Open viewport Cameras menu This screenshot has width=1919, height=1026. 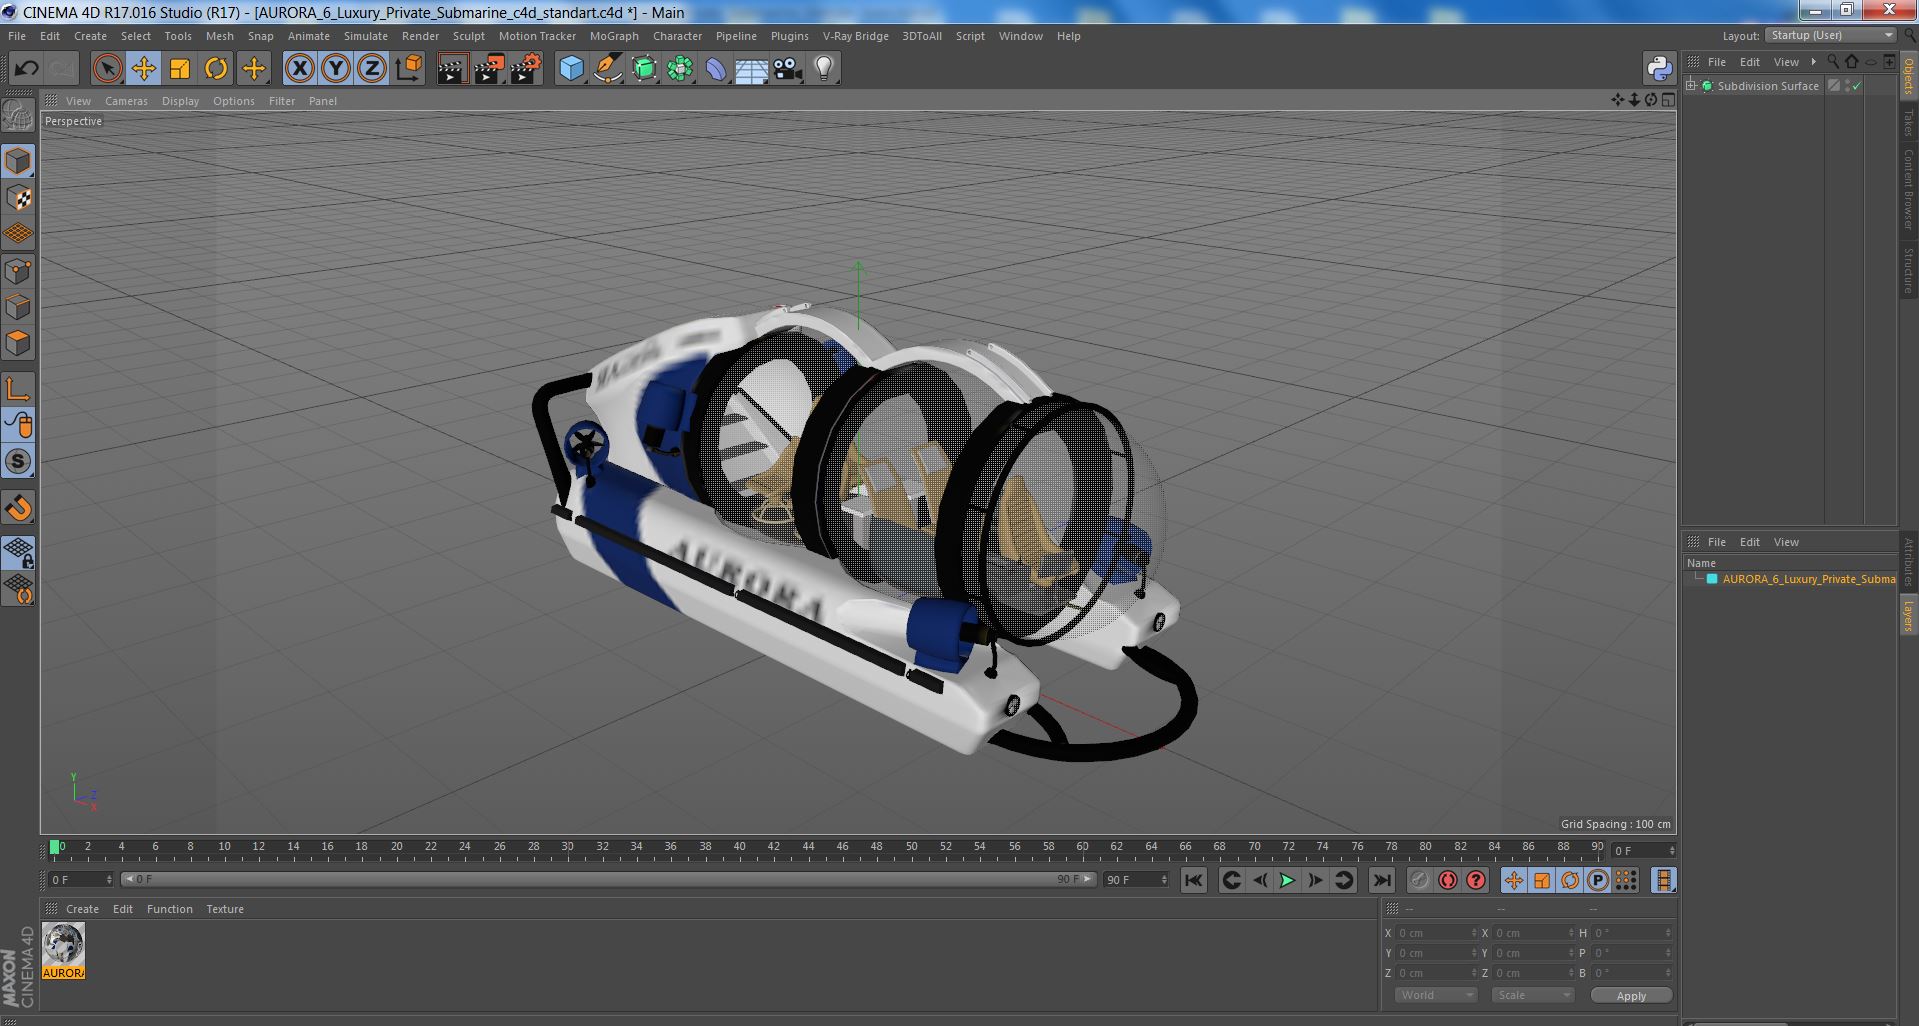126,101
